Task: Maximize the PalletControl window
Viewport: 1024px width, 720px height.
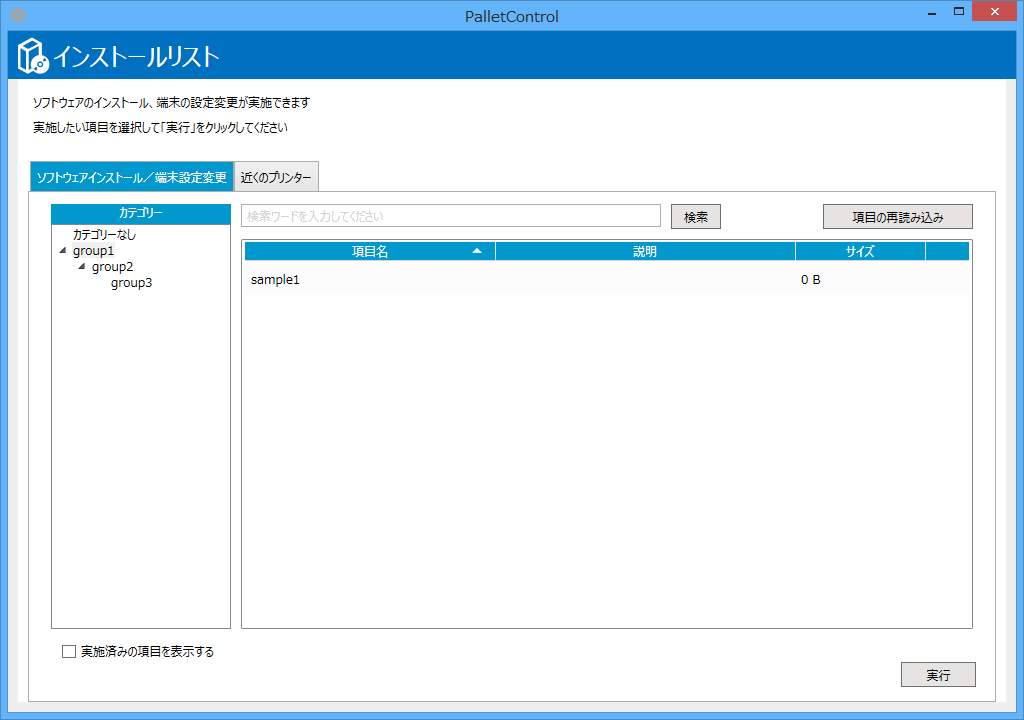Action: [959, 11]
